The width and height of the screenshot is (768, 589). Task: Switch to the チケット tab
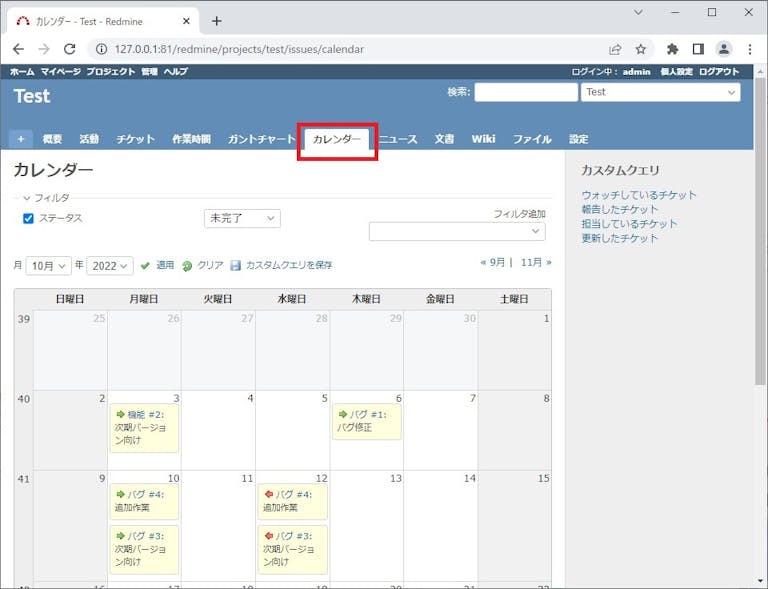[x=136, y=139]
